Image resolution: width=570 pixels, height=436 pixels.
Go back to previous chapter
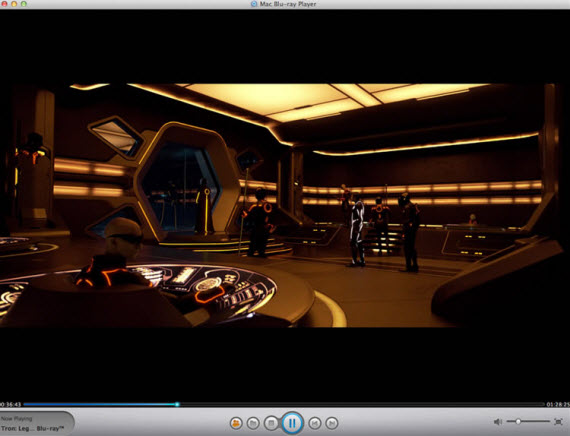coord(315,423)
